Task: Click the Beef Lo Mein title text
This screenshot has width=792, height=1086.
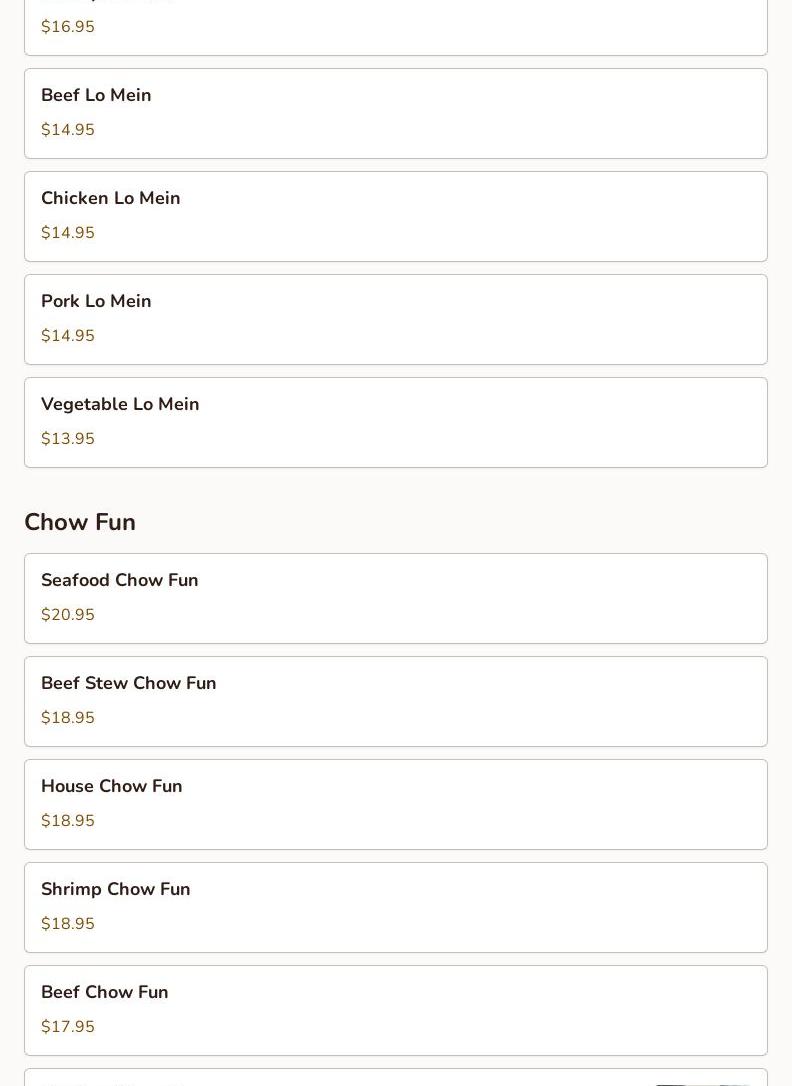Action: [96, 95]
